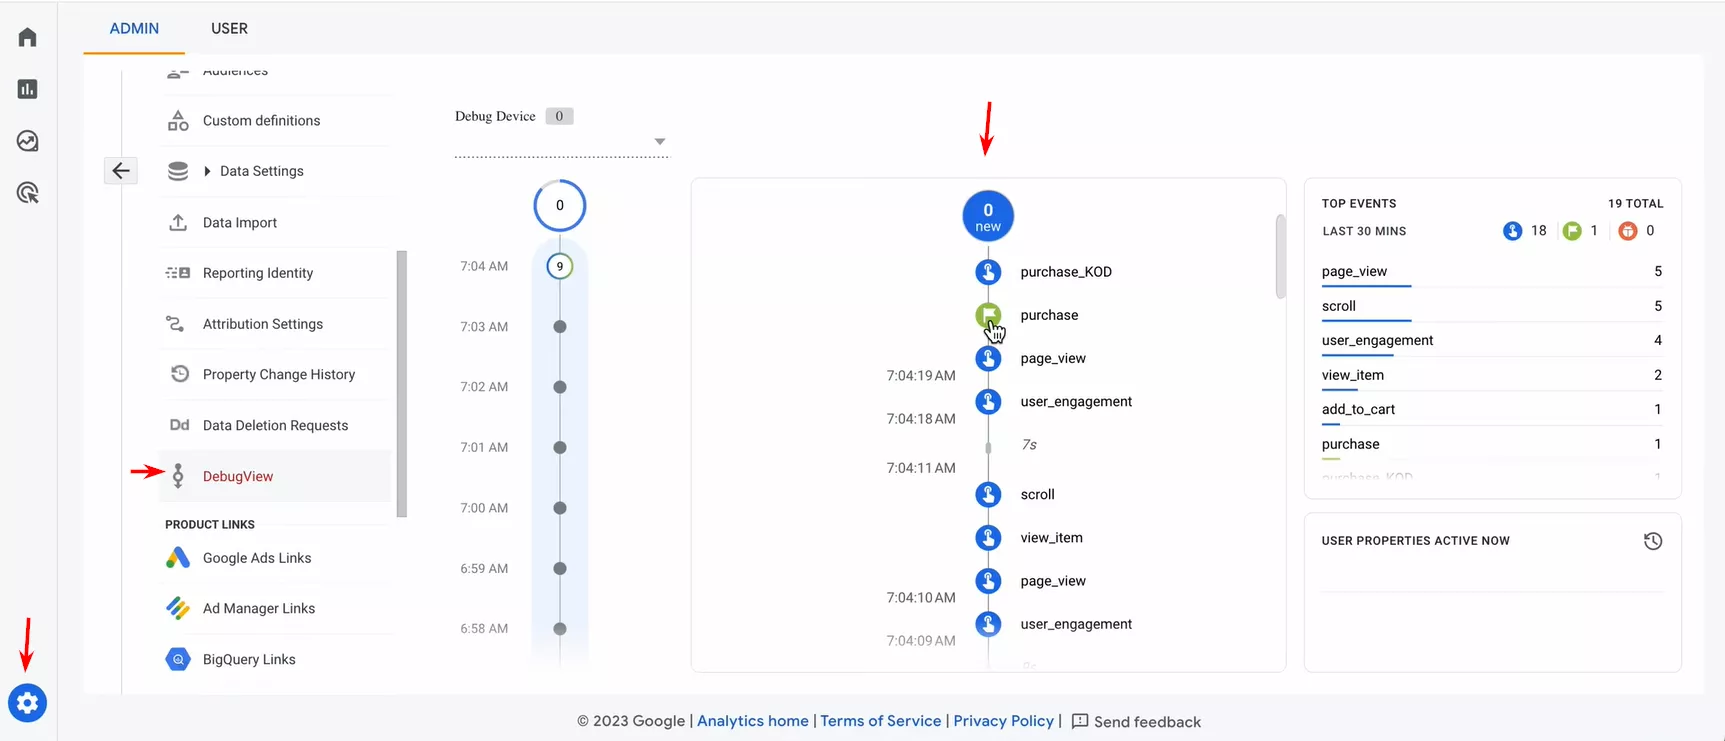Screen dimensions: 1725x741
Task: Click the Reporting Identity icon
Action: point(178,273)
